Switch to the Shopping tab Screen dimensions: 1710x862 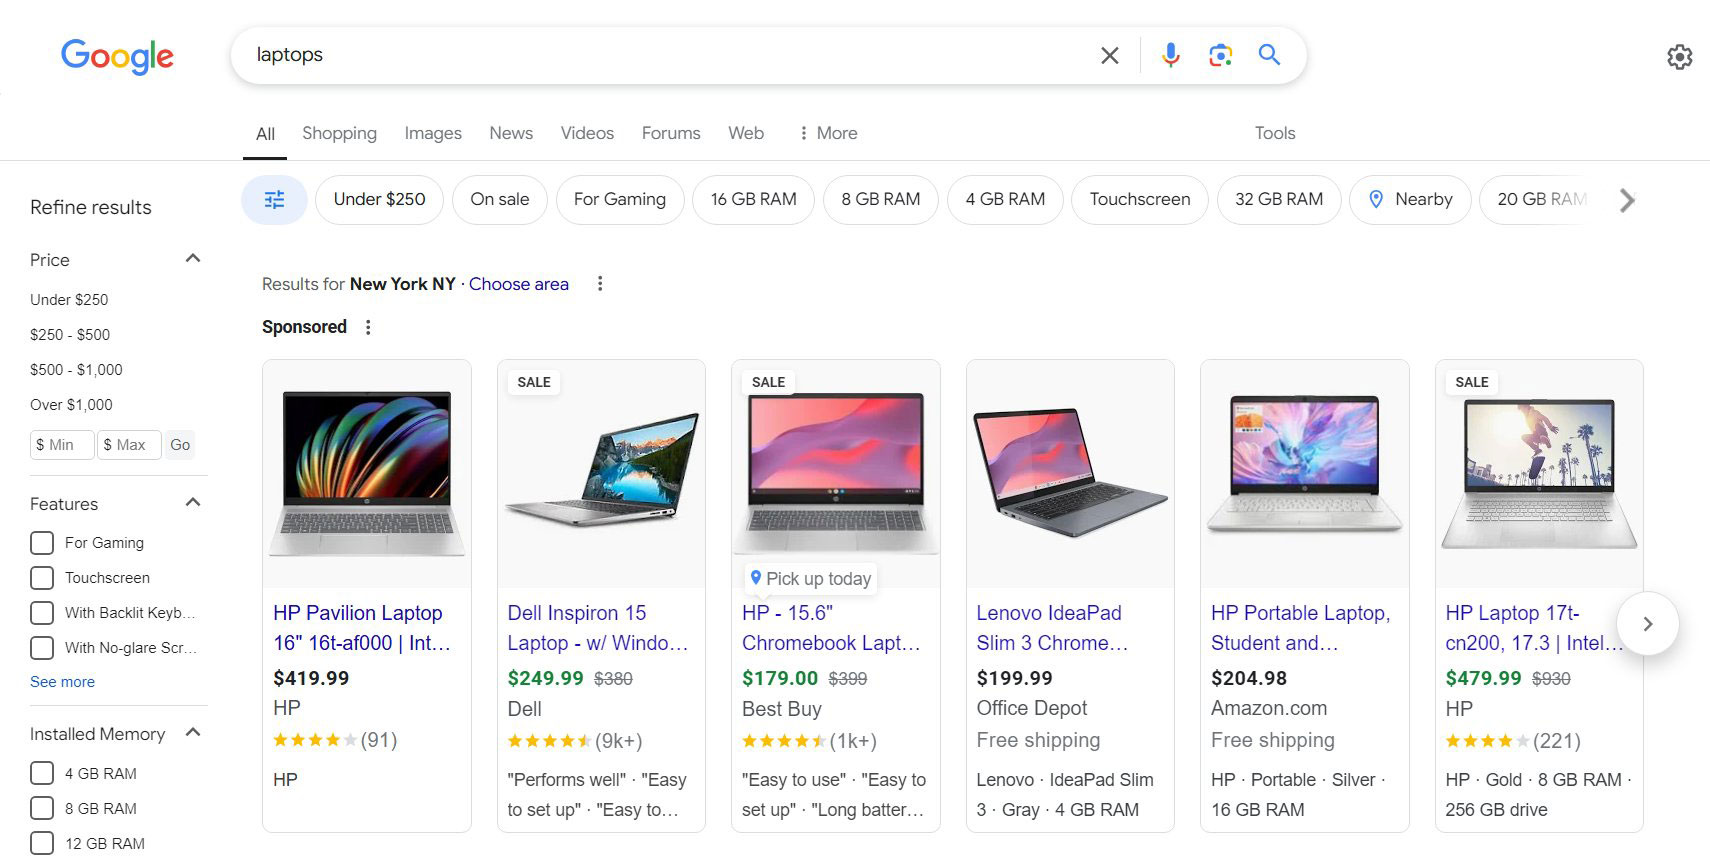pyautogui.click(x=339, y=133)
